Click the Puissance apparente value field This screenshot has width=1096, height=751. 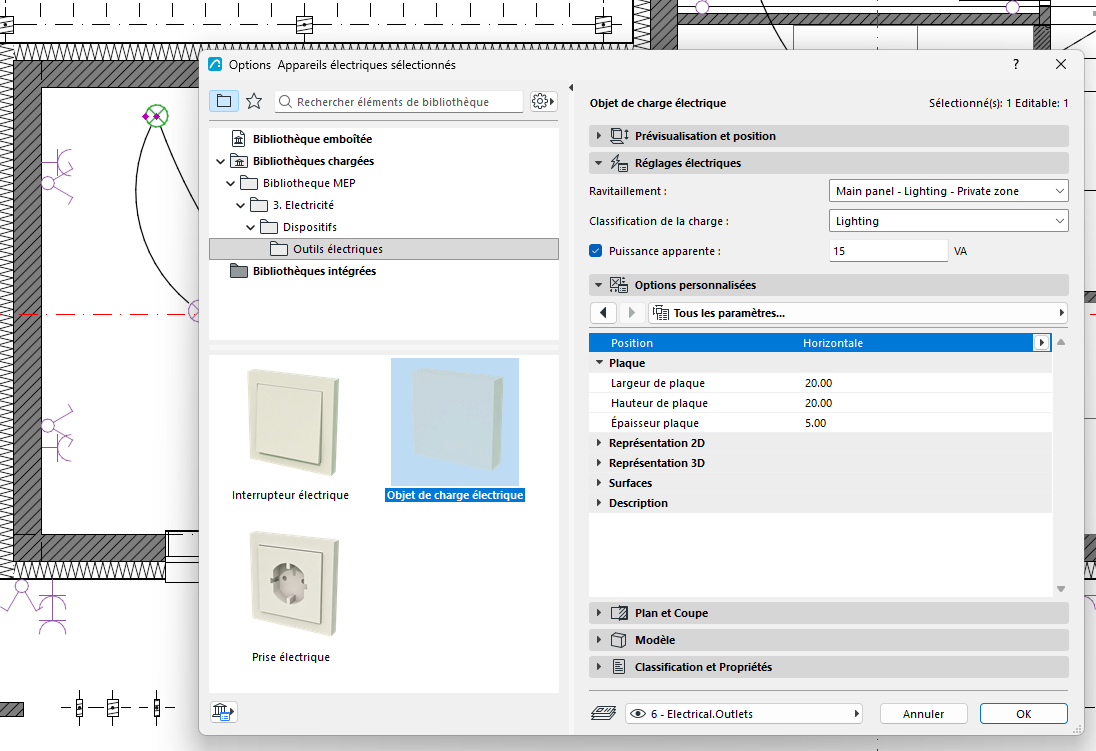pyautogui.click(x=888, y=251)
